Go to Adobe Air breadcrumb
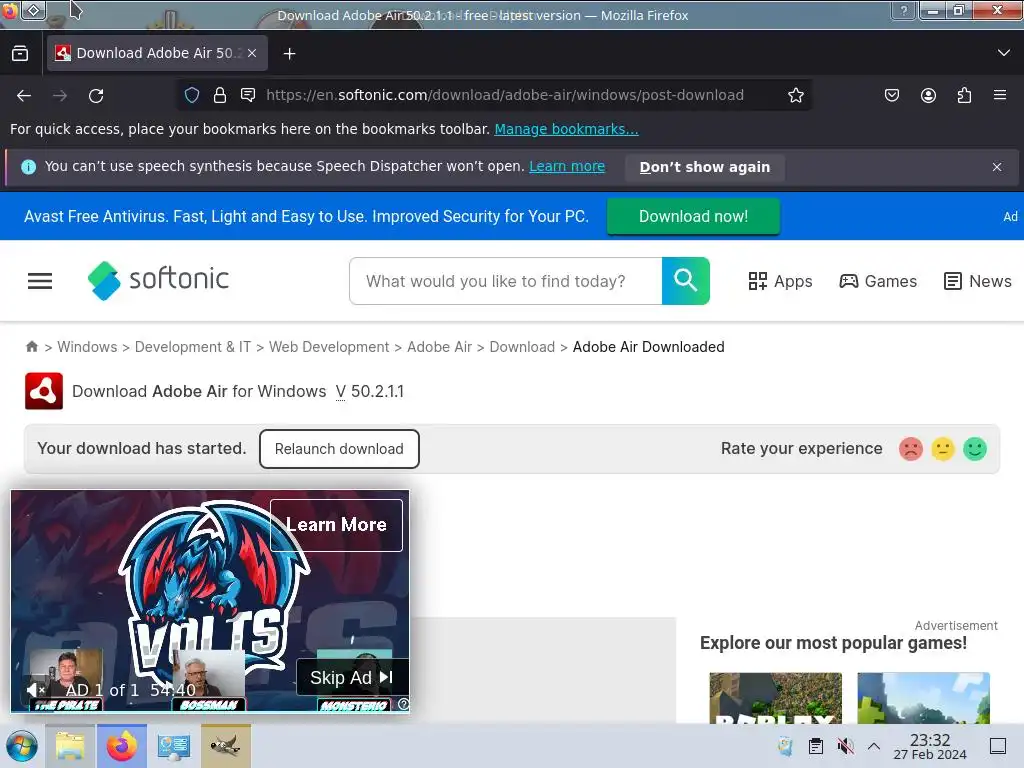Screen dimensions: 1024x768 (x=440, y=347)
